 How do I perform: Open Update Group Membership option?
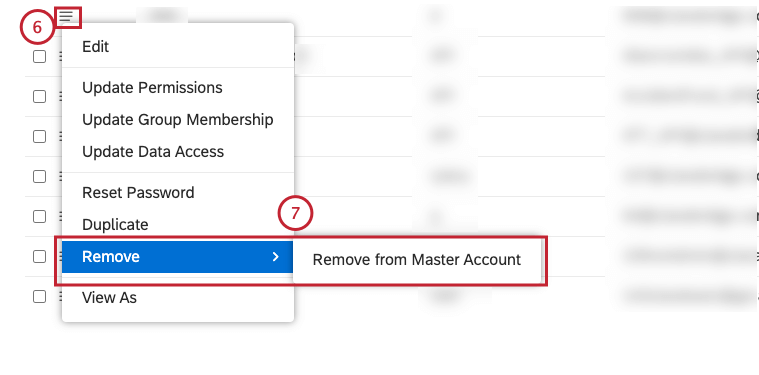[x=178, y=120]
